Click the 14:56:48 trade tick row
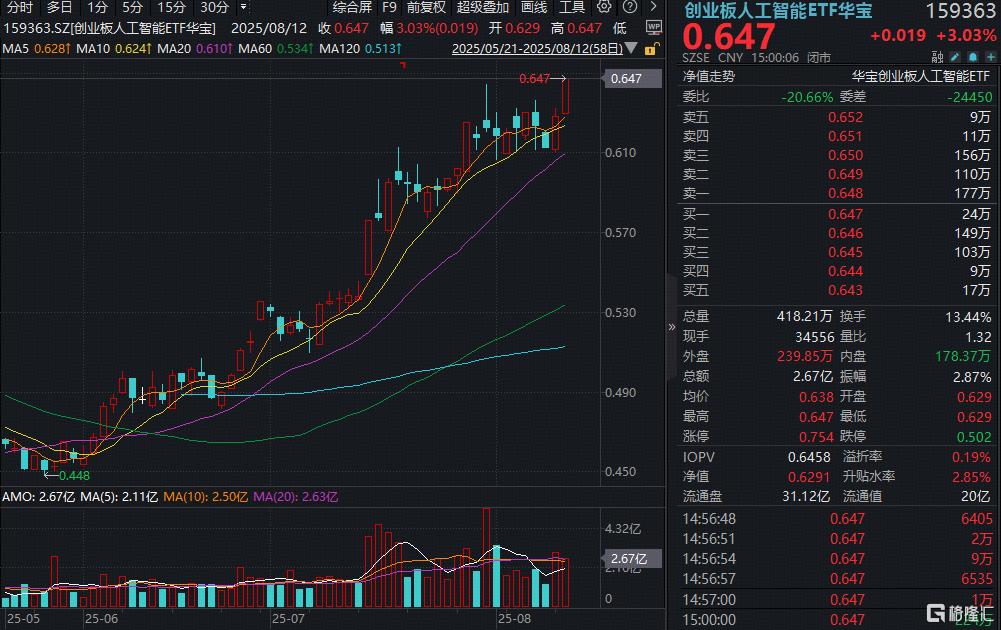 point(837,519)
